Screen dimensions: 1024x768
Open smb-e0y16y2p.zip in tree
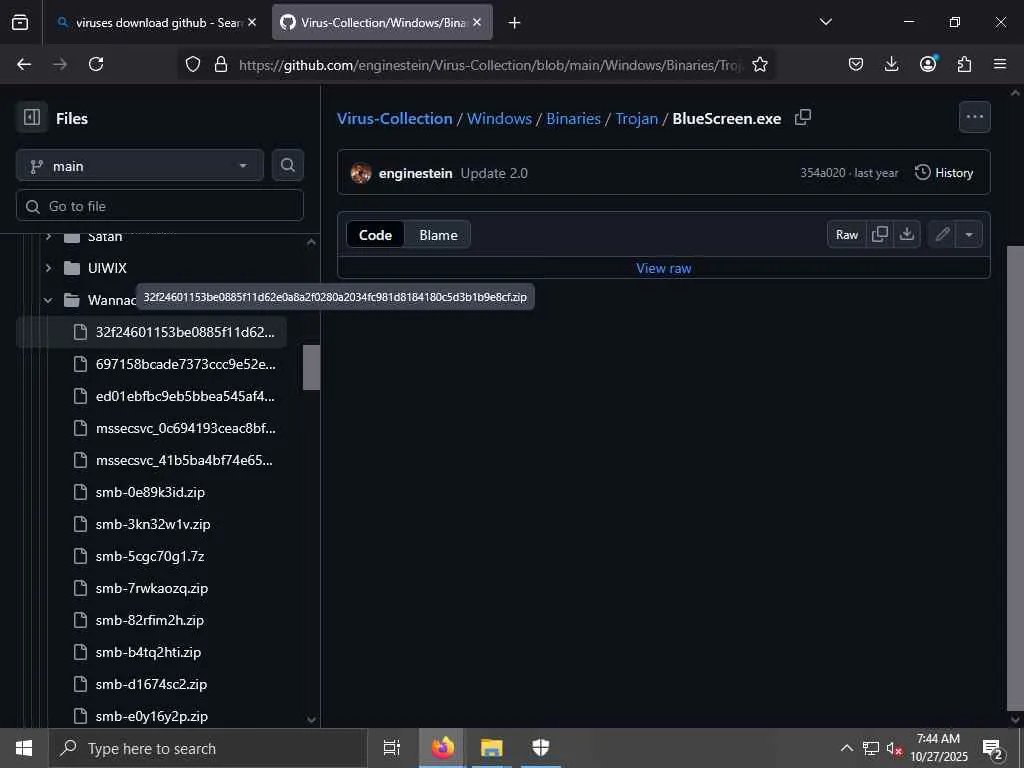[152, 716]
